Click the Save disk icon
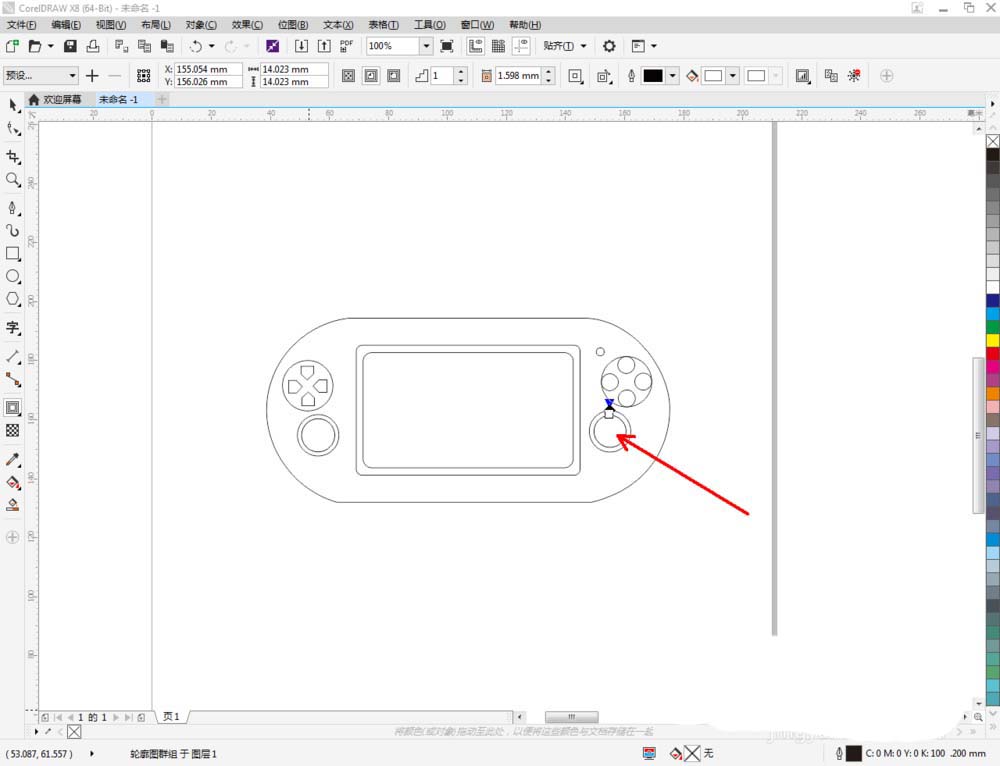 point(70,46)
